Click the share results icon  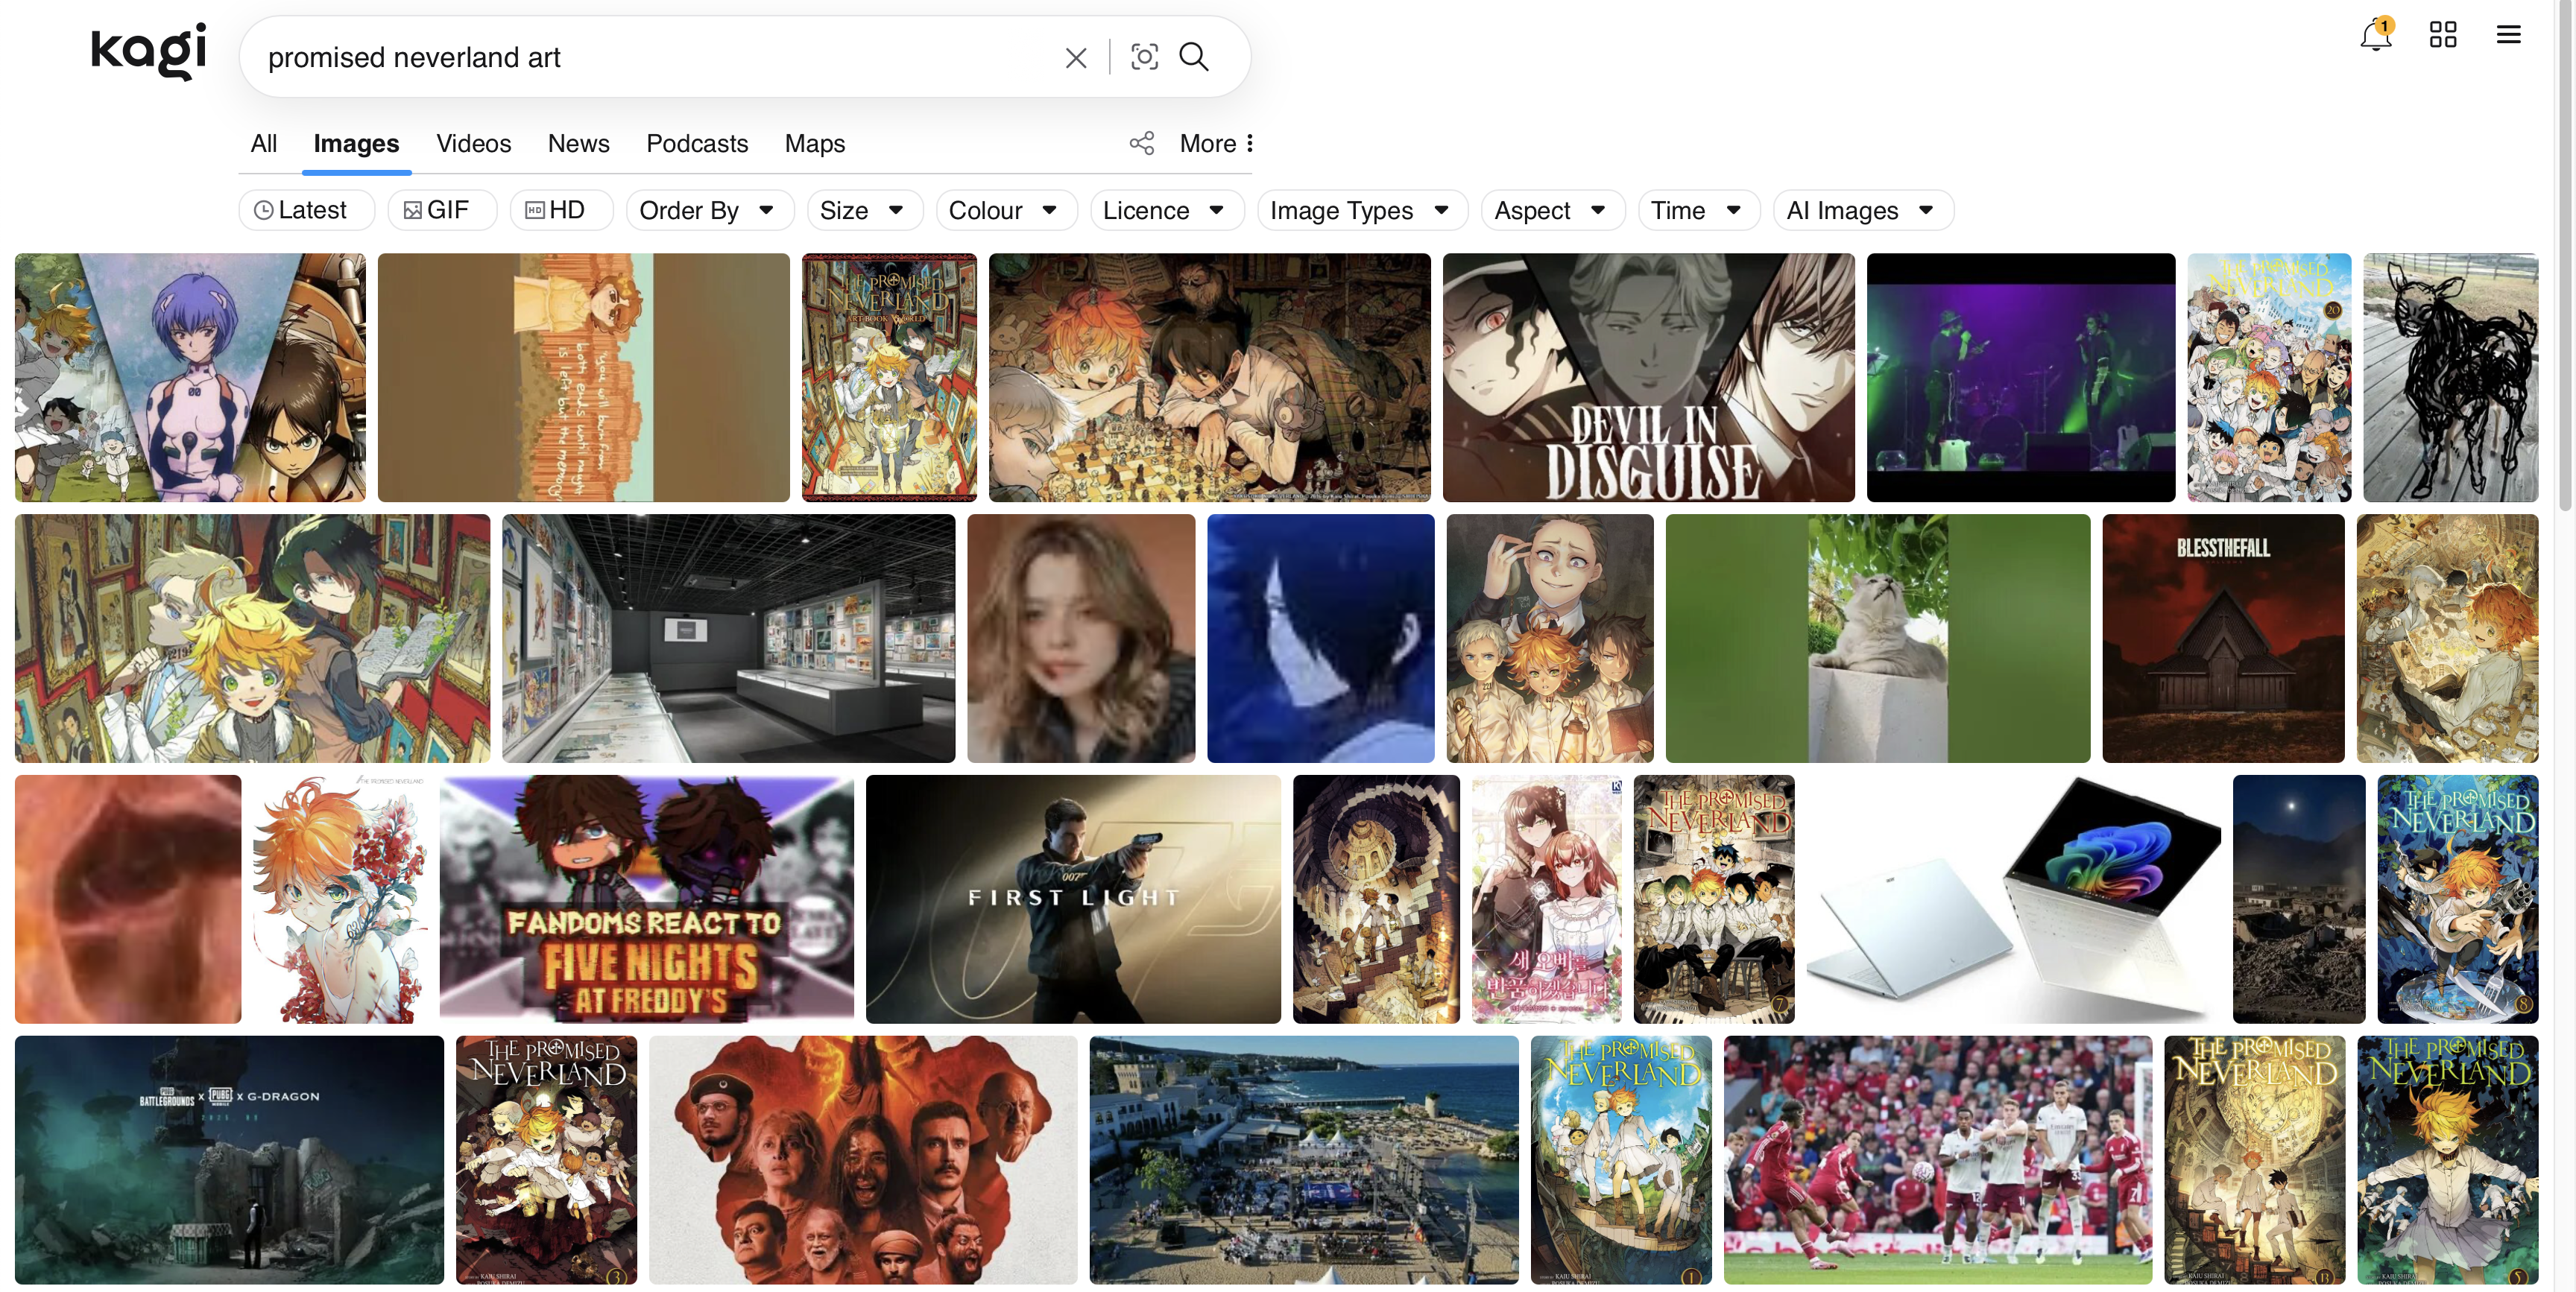click(x=1141, y=143)
